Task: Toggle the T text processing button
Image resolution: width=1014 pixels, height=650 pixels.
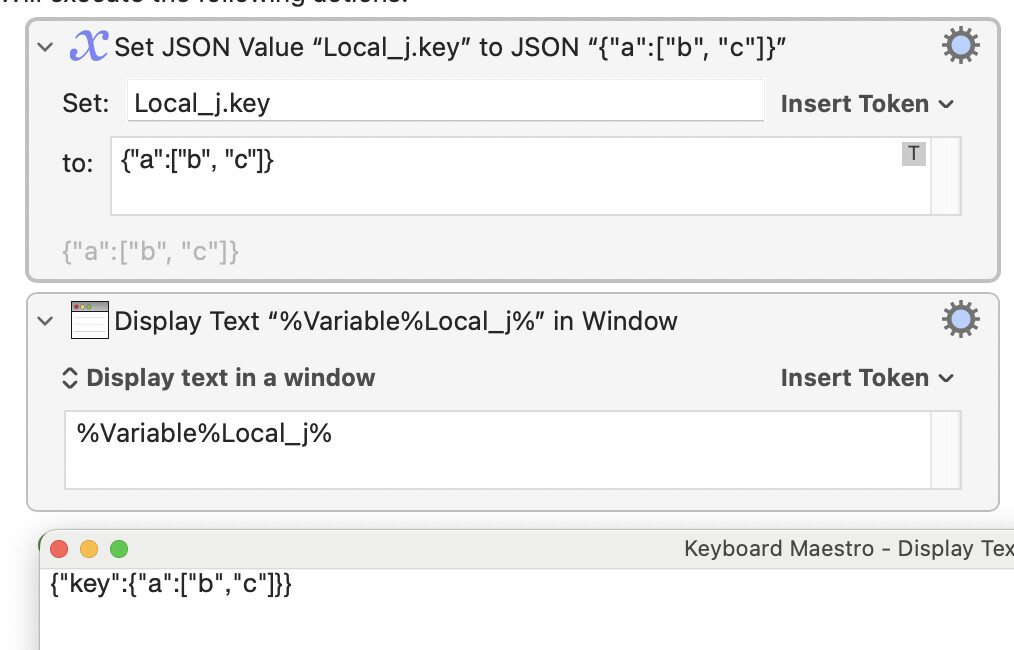Action: pos(913,153)
